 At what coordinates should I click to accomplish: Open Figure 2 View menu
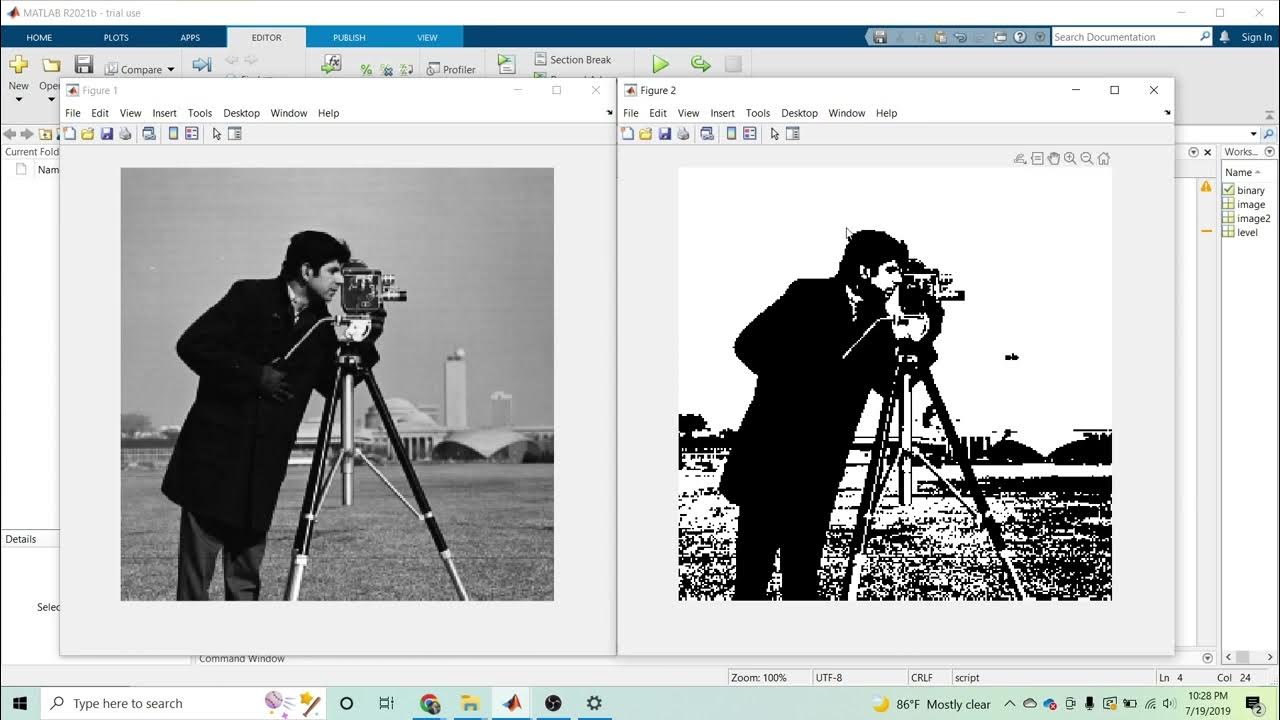[x=689, y=113]
